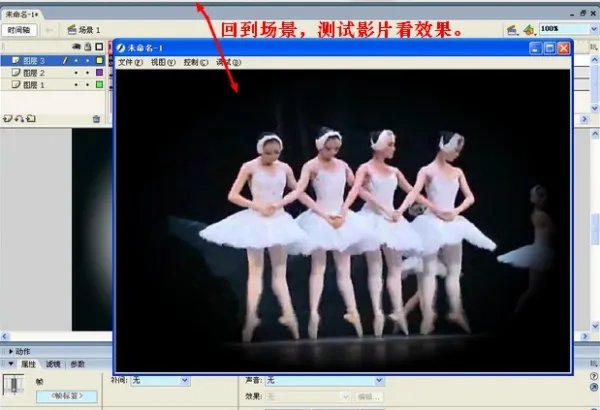Click the edit scene clapperboard icon

pos(512,29)
